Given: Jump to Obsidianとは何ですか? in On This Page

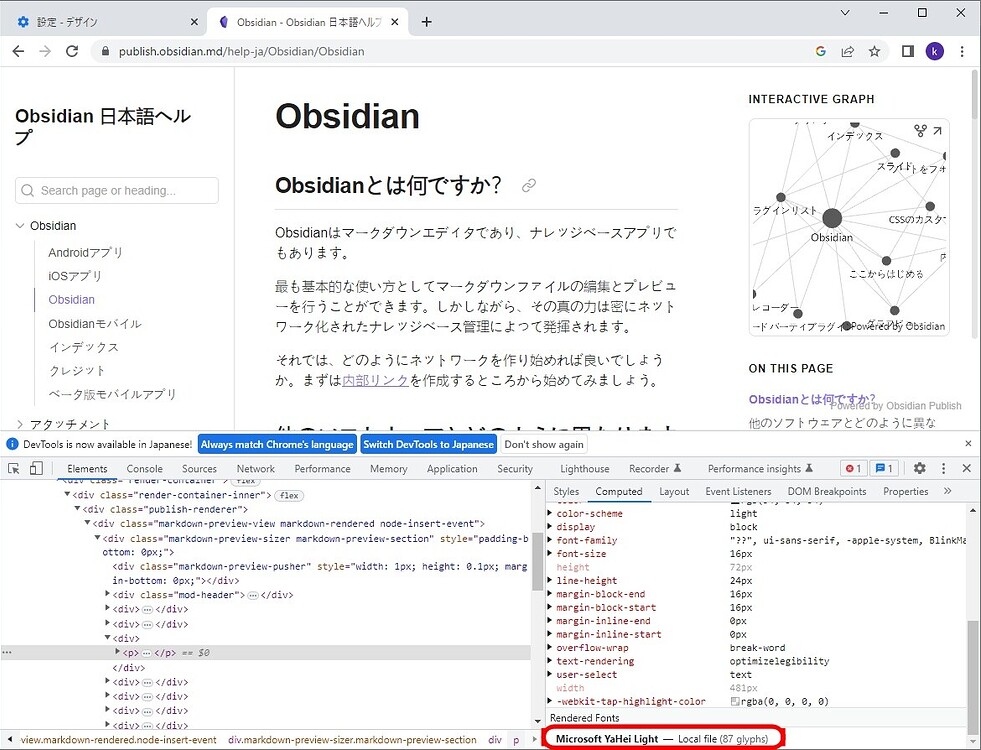Looking at the screenshot, I should [x=811, y=399].
